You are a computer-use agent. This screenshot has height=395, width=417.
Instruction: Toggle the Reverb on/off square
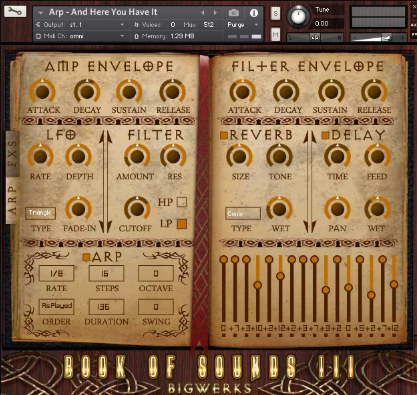(224, 135)
